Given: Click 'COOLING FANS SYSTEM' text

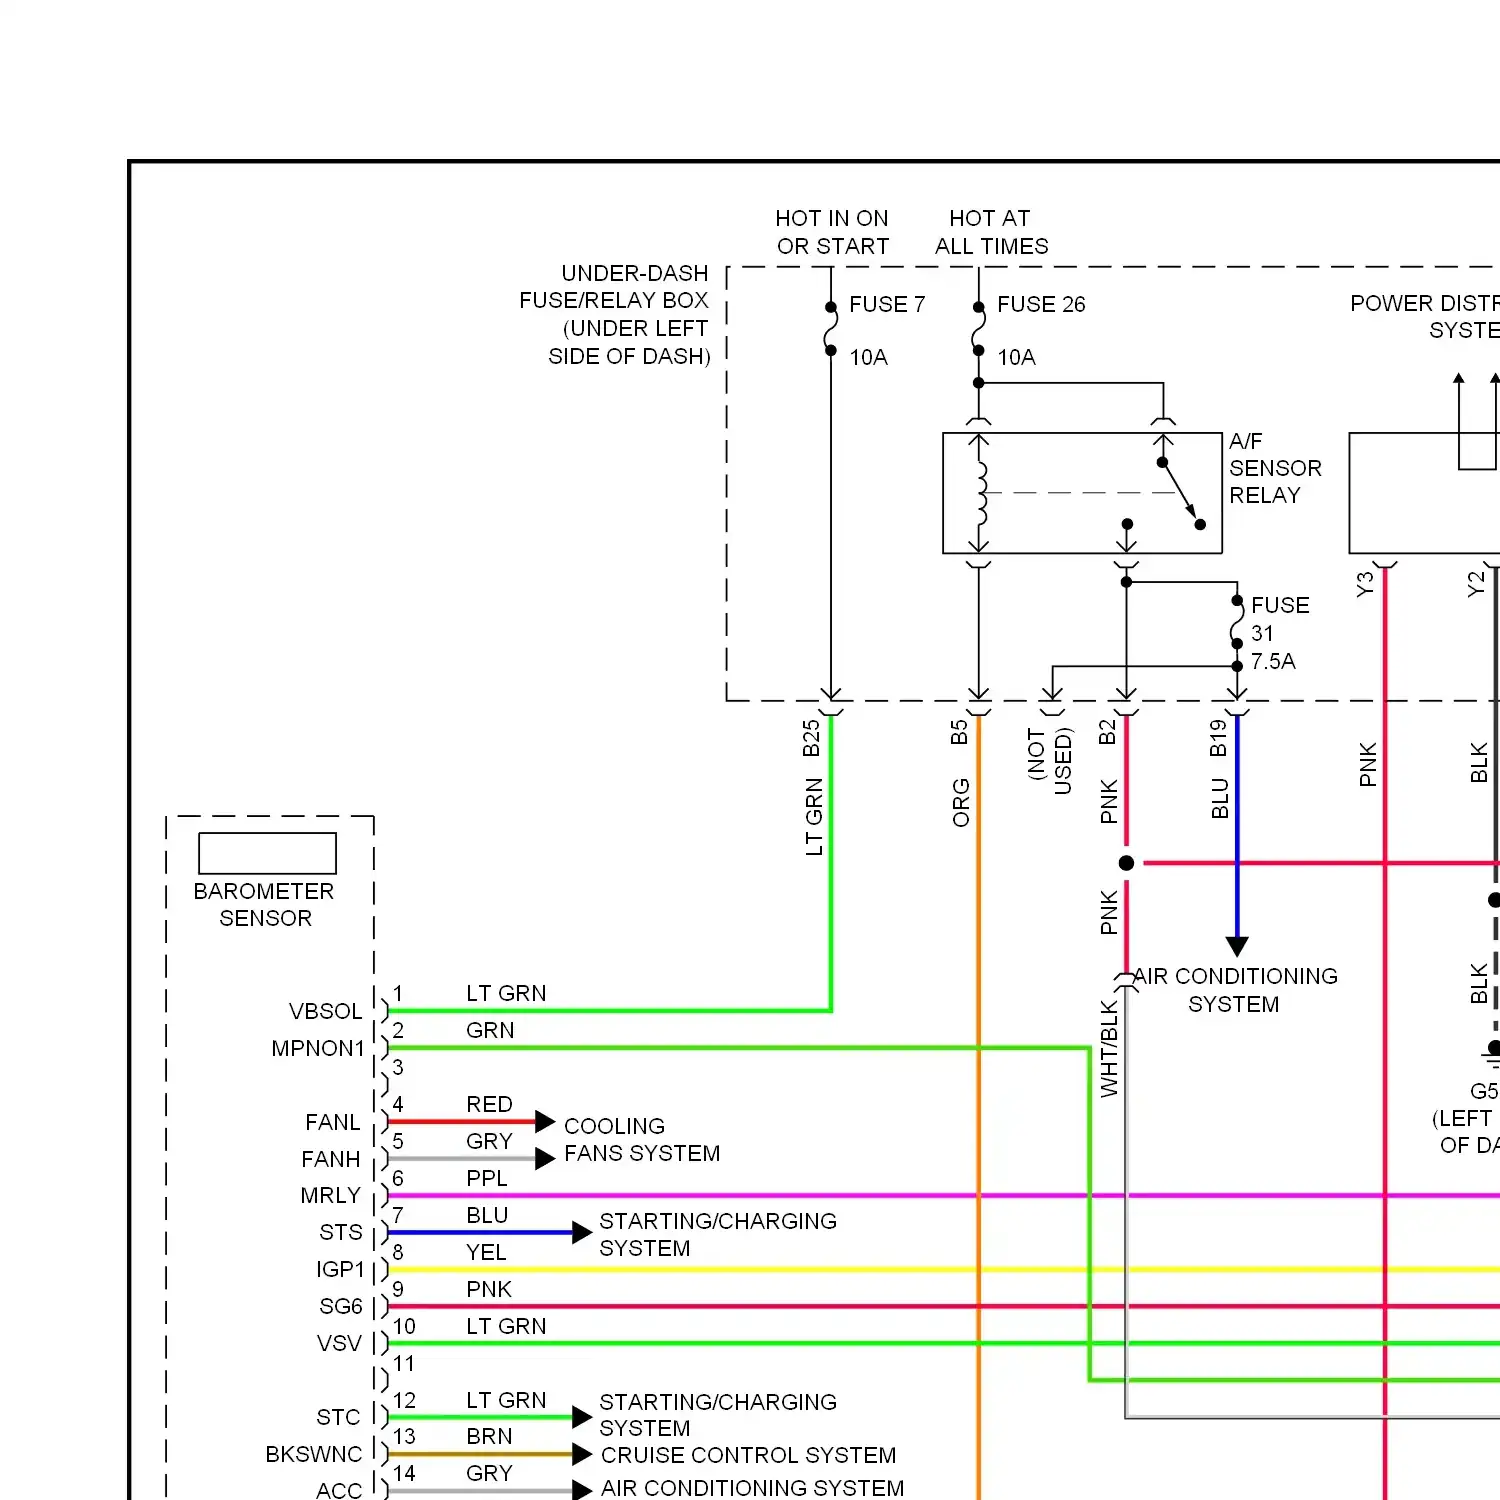Looking at the screenshot, I should (642, 1139).
